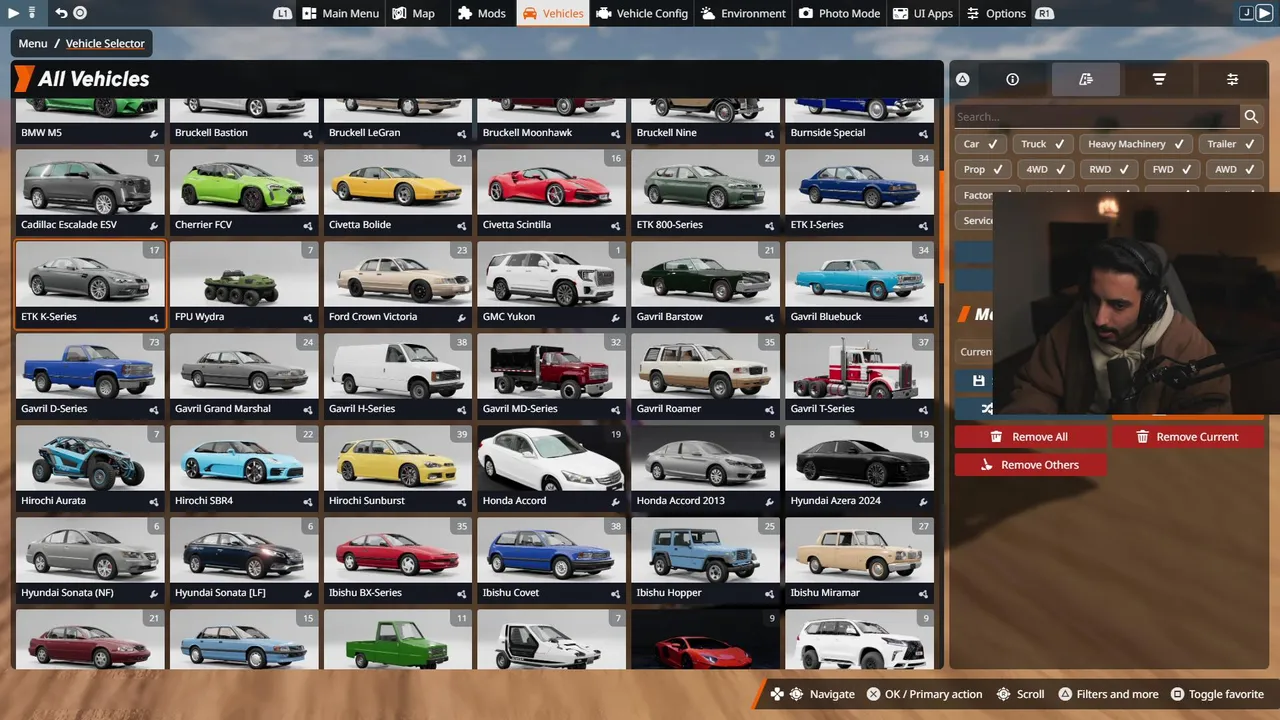This screenshot has height=720, width=1280.
Task: Toggle the RWD filter checkbox
Action: click(1110, 170)
